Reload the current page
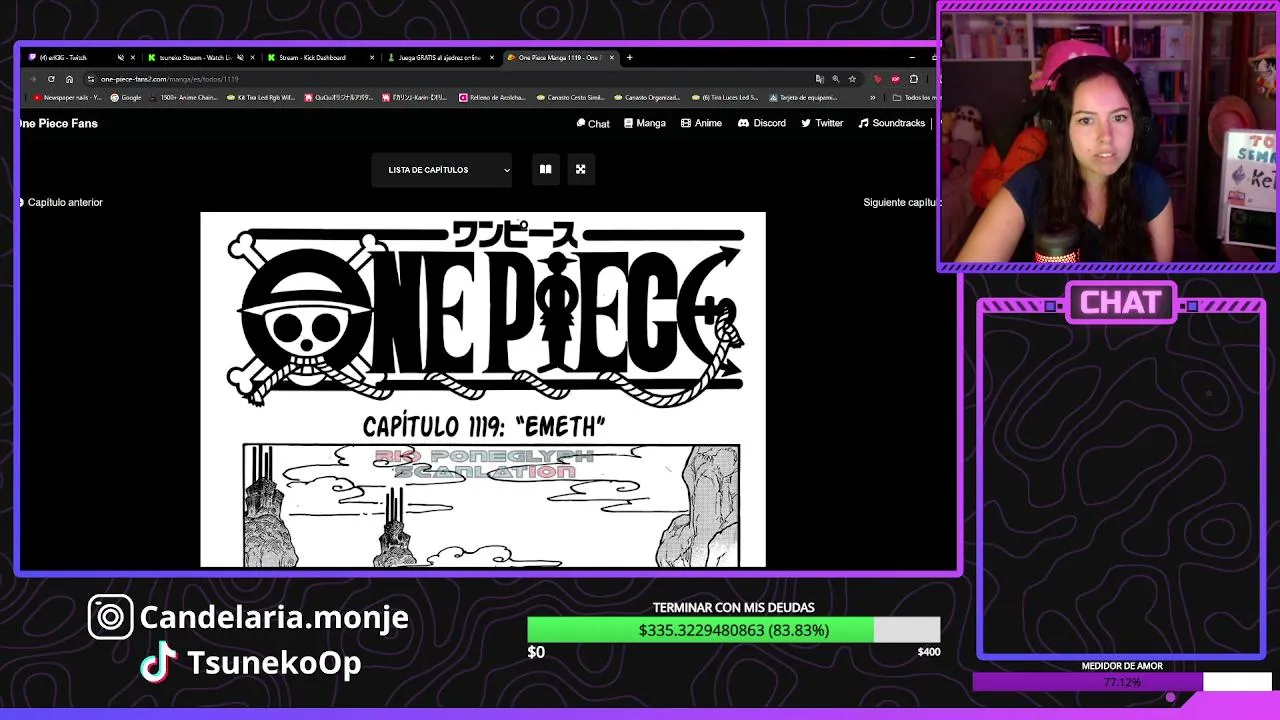Screen dimensions: 1280x720 click(51, 79)
